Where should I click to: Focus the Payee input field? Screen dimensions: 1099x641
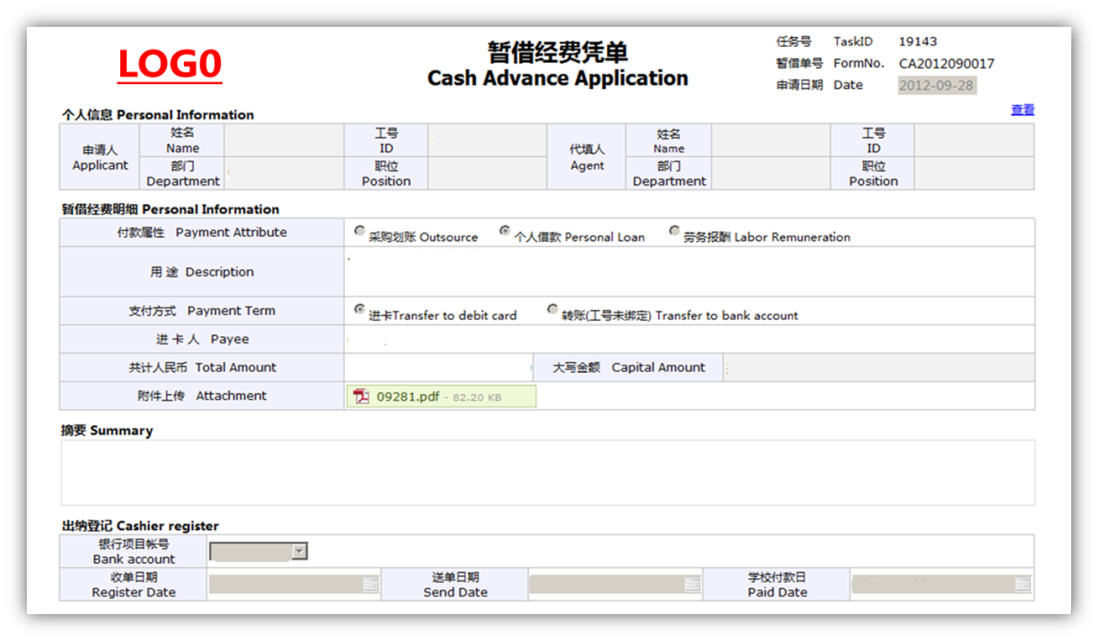(688, 339)
